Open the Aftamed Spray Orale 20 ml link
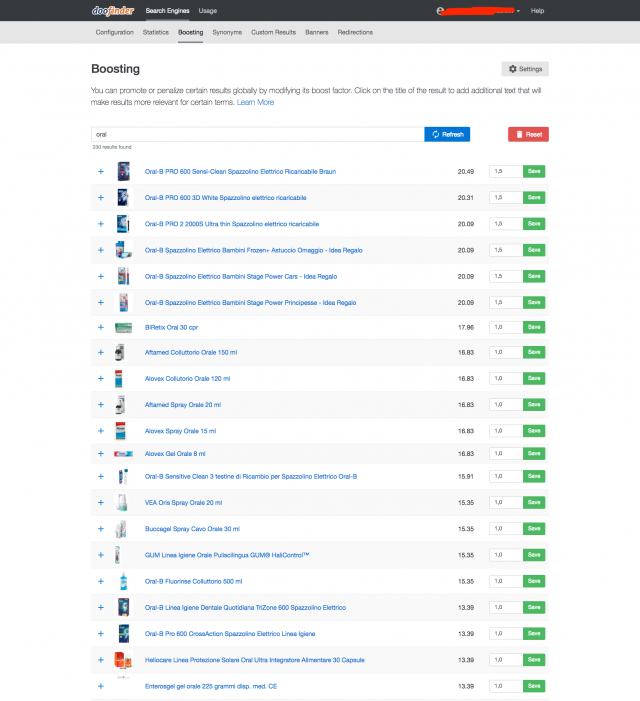This screenshot has height=701, width=640. (x=183, y=405)
